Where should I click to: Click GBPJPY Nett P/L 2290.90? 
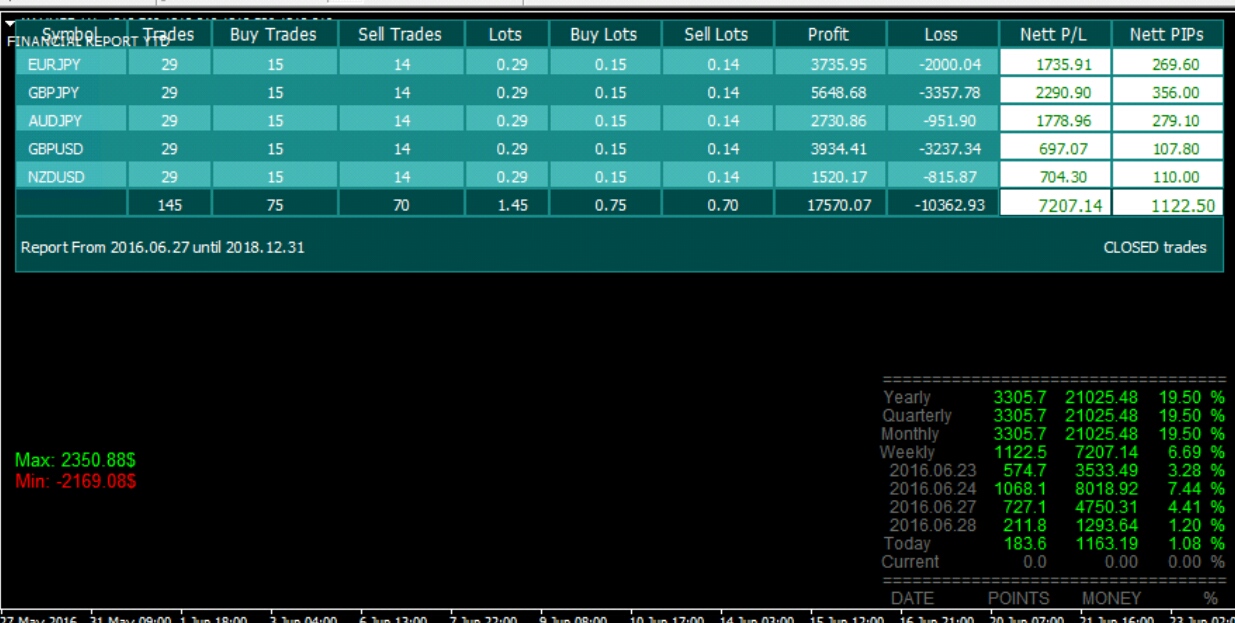point(1063,92)
